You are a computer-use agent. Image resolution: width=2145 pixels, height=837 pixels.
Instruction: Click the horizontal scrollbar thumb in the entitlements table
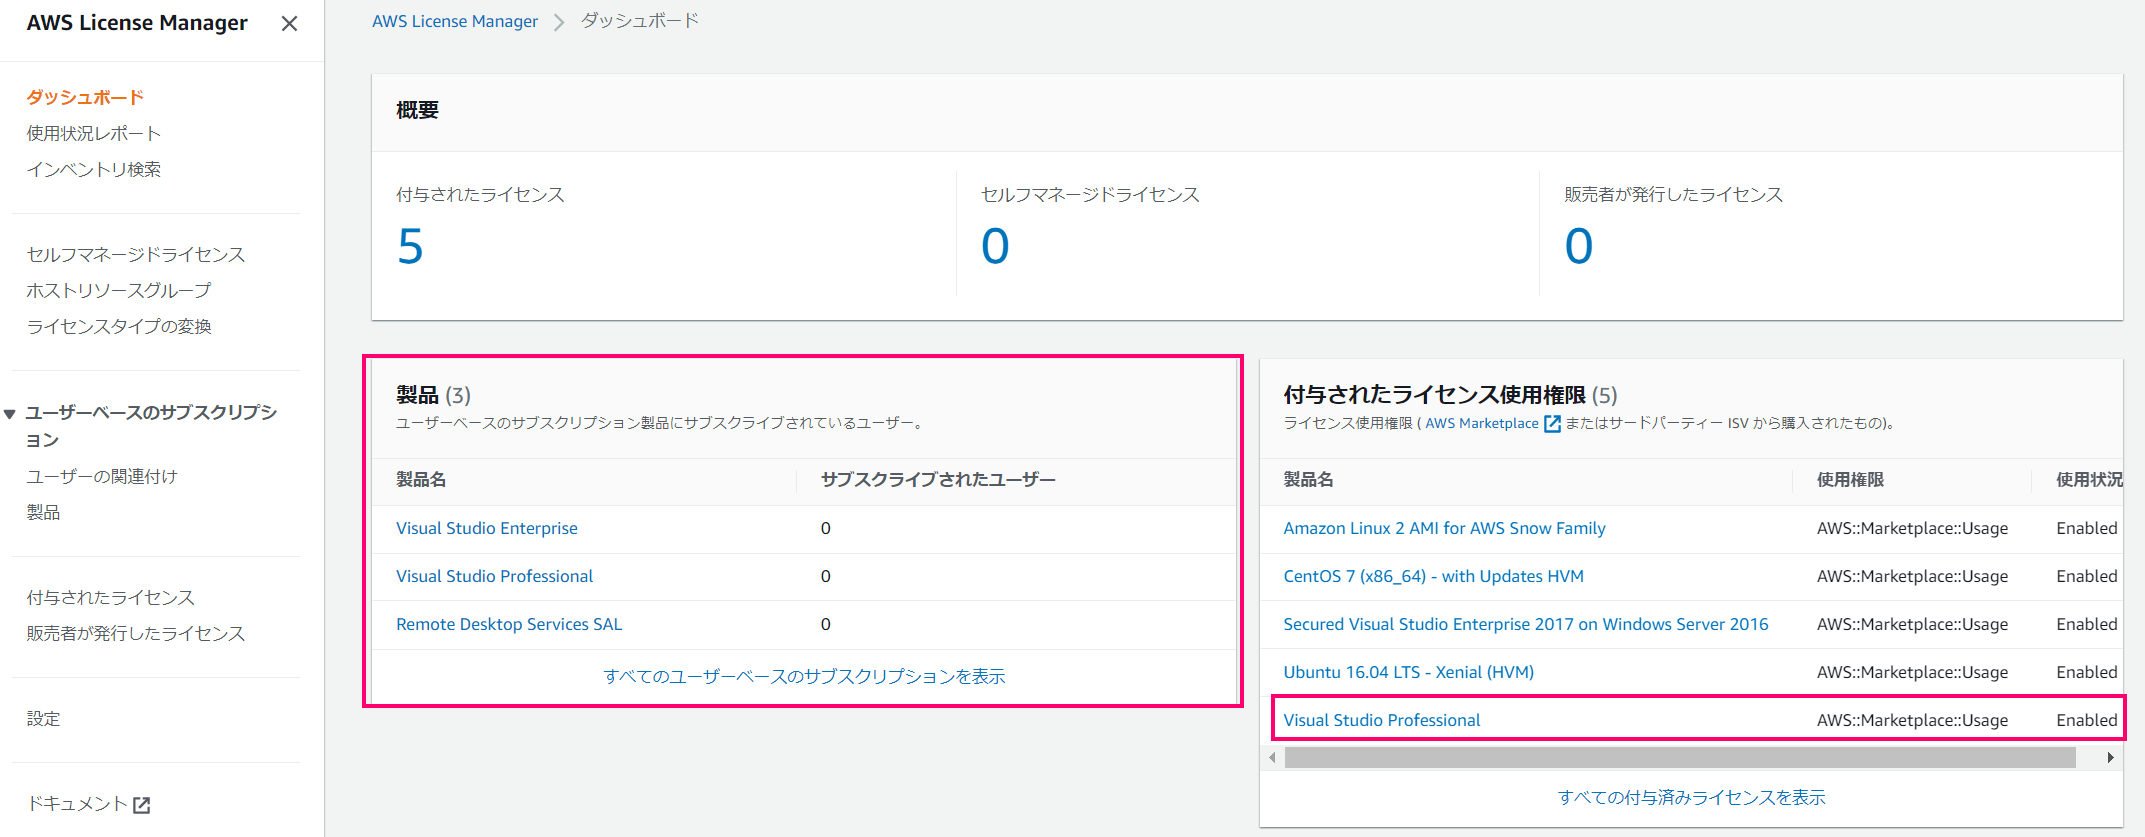coord(1680,758)
